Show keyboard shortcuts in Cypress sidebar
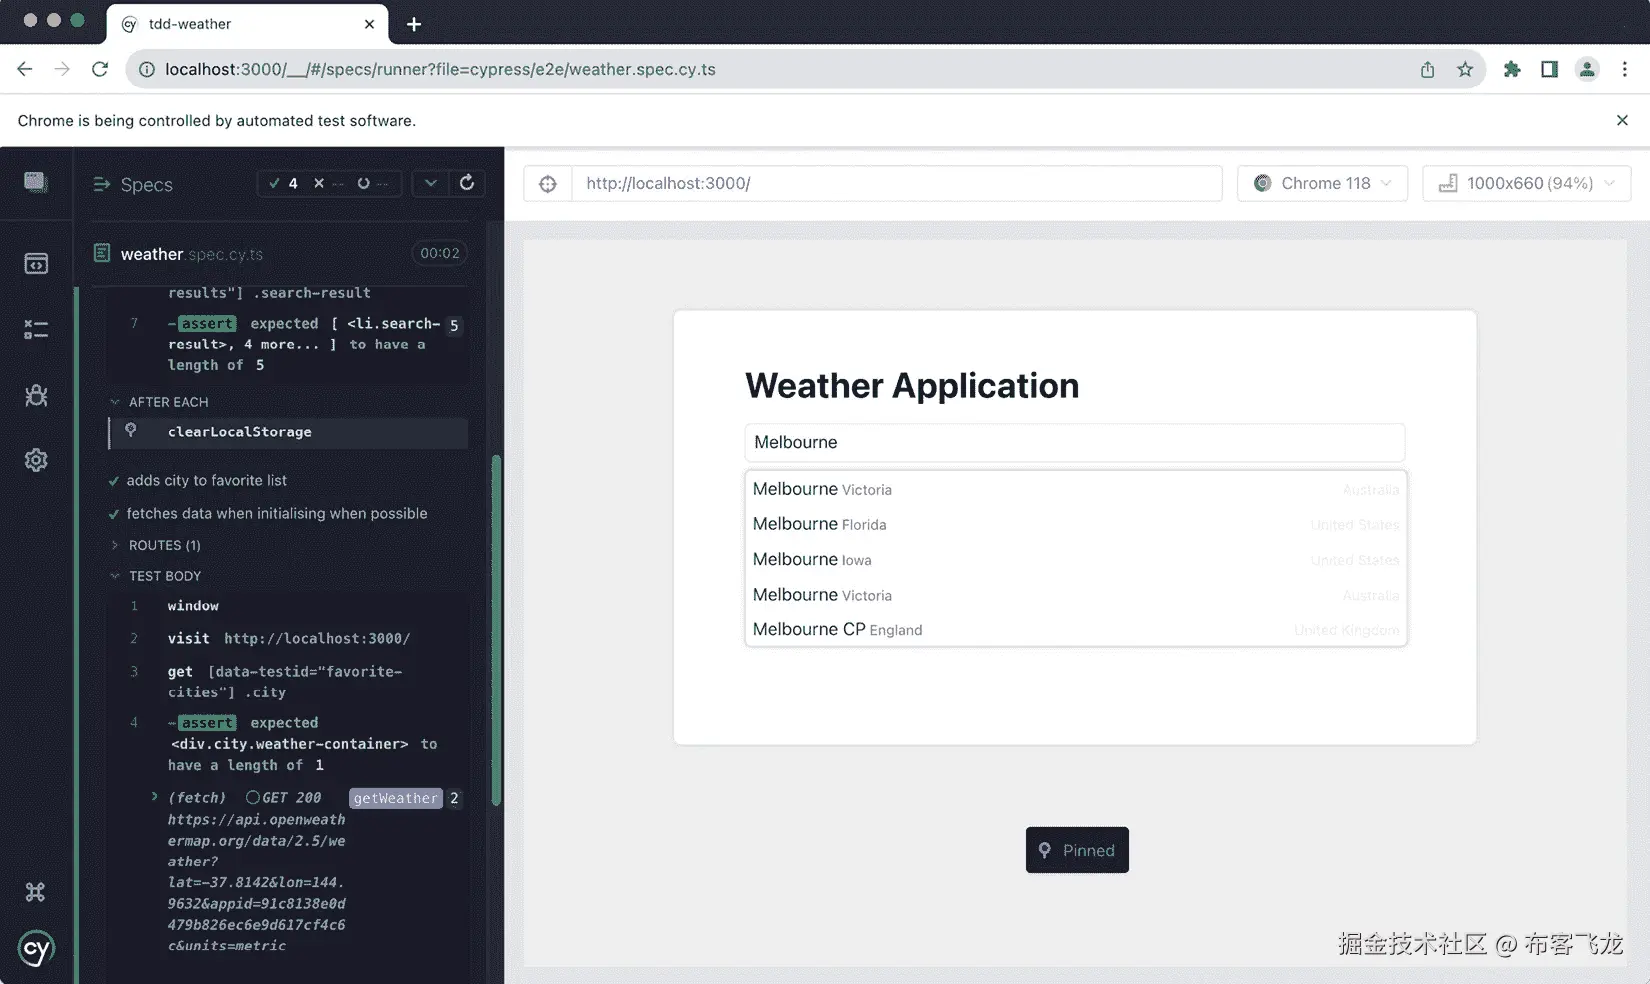This screenshot has height=984, width=1650. pyautogui.click(x=36, y=892)
